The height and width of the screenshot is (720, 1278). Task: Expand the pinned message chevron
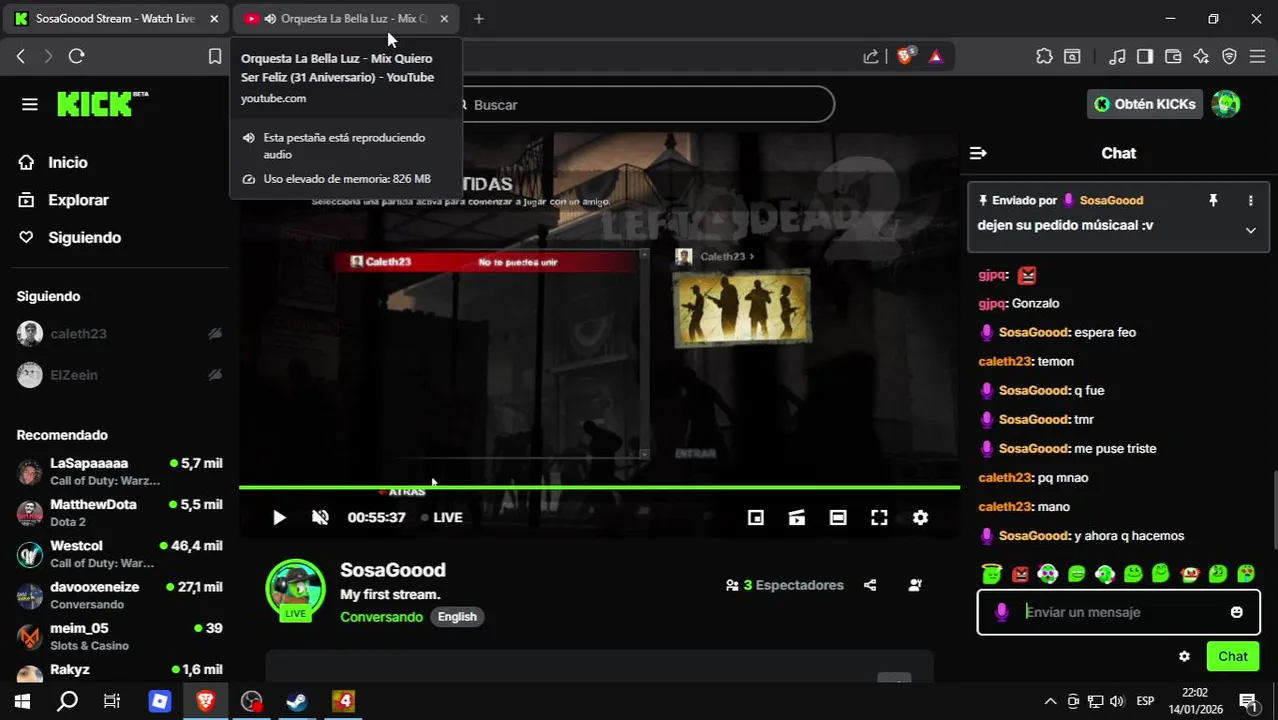tap(1250, 230)
